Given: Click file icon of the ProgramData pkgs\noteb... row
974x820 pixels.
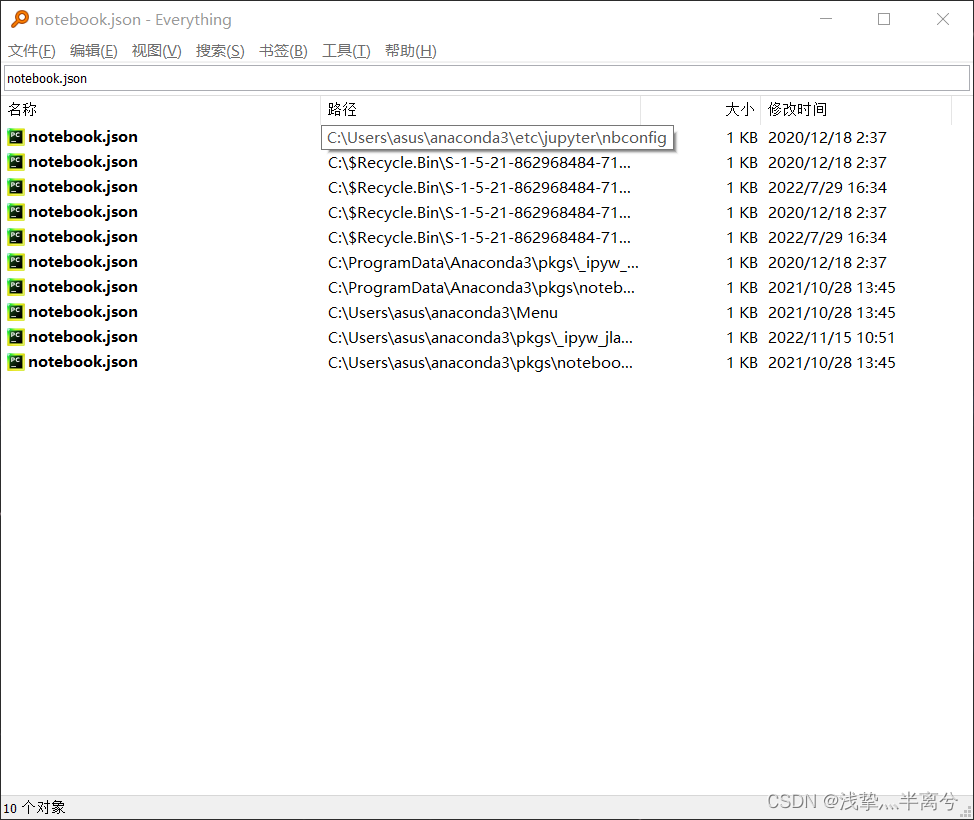Looking at the screenshot, I should 16,287.
